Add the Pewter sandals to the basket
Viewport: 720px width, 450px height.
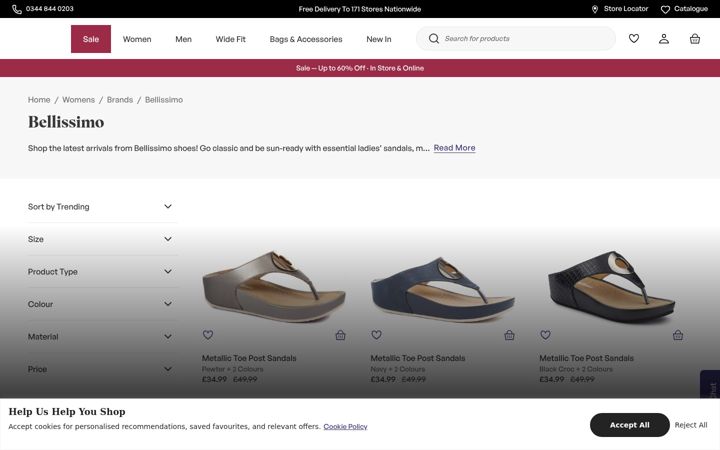(340, 335)
